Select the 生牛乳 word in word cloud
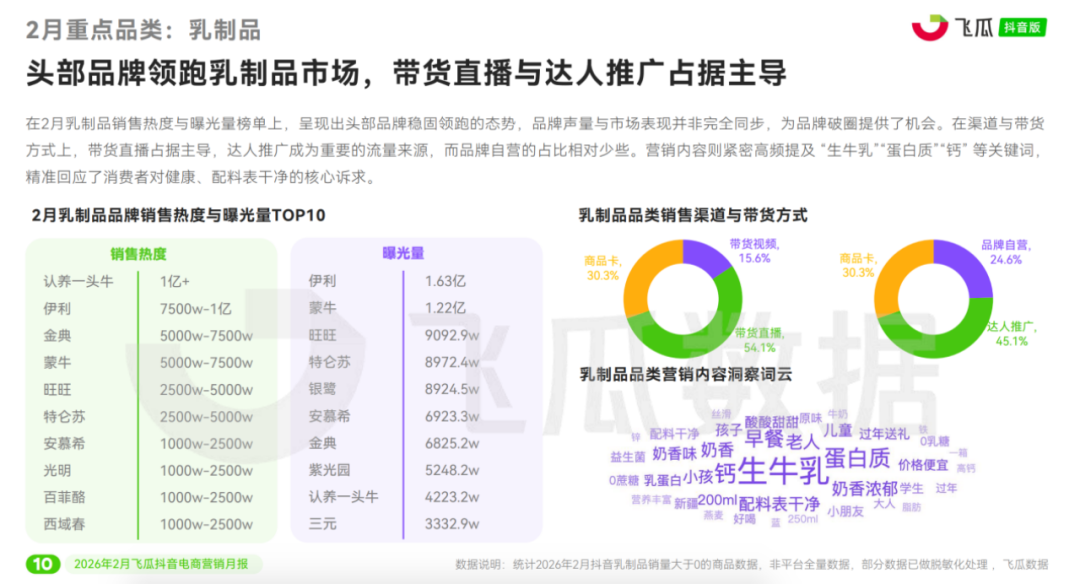Viewport: 1080px width, 584px height. 781,469
